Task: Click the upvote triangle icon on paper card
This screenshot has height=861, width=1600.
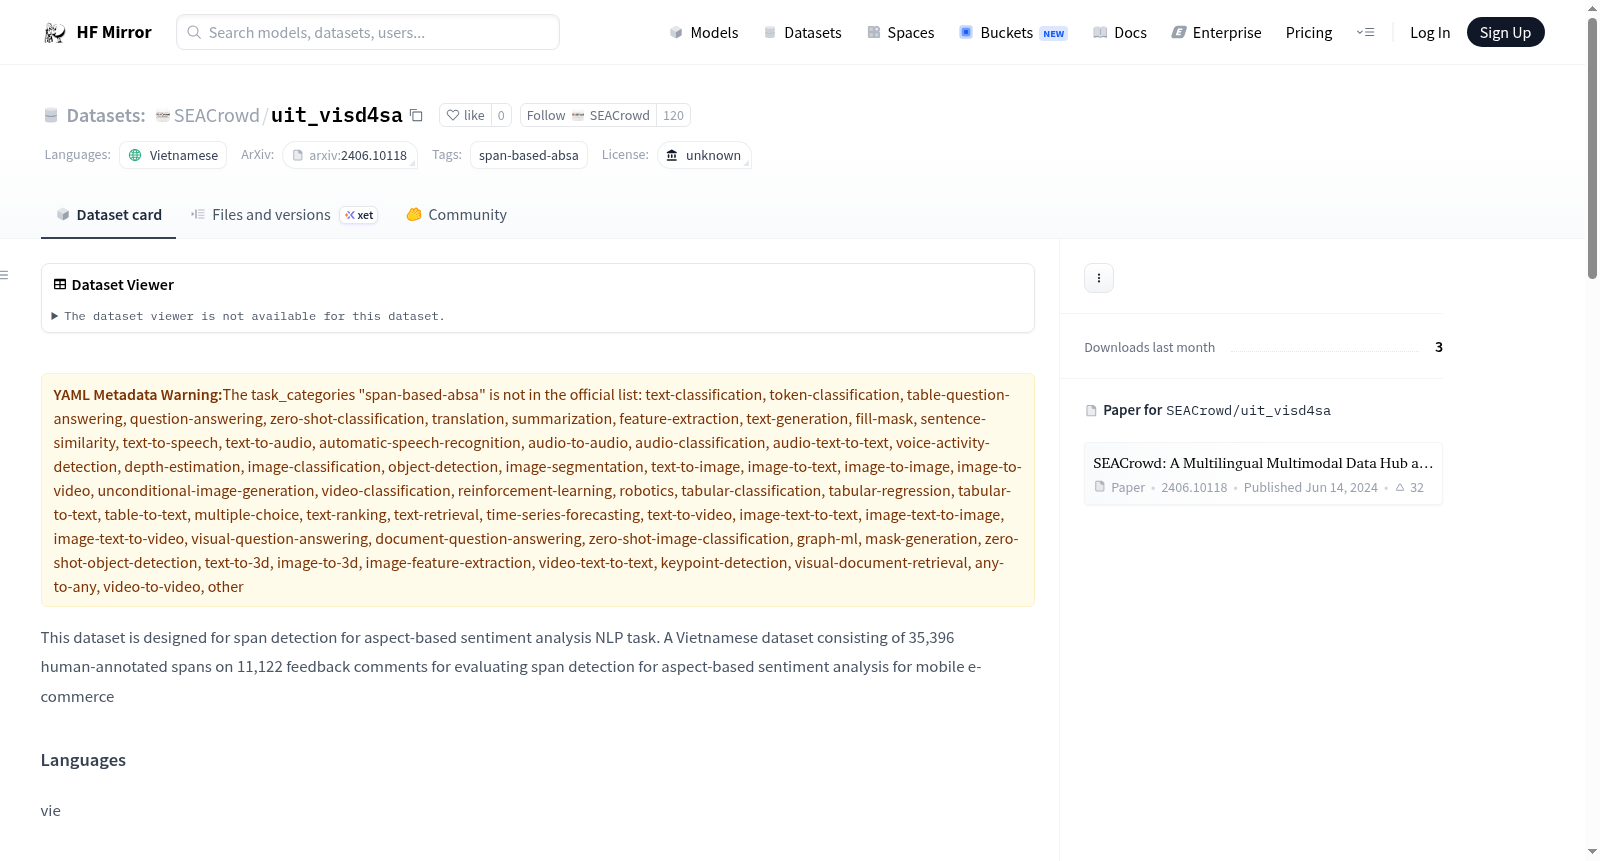Action: 1400,488
